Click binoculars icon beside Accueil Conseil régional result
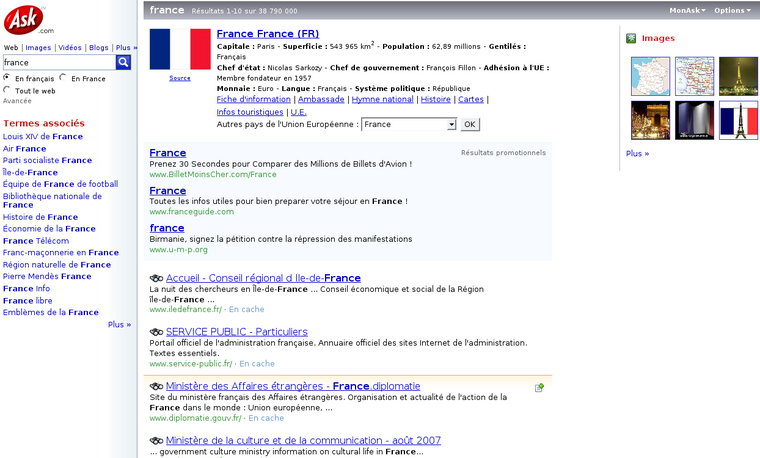 point(156,278)
